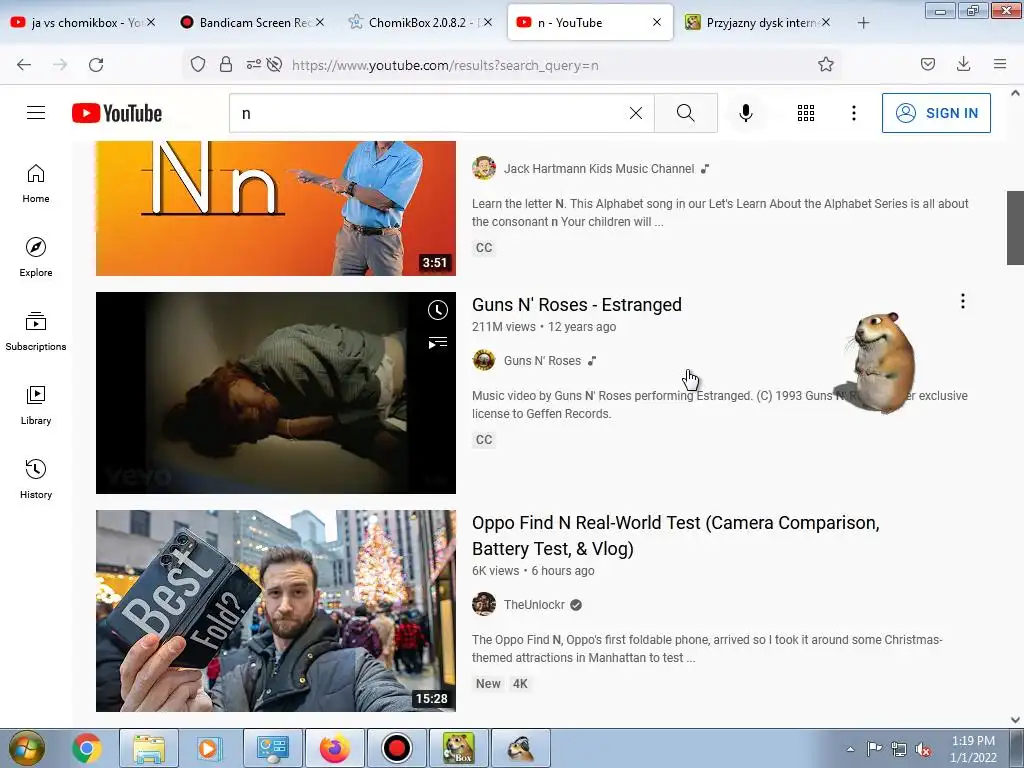The height and width of the screenshot is (768, 1024).
Task: Open the YouTube apps grid
Action: 806,113
